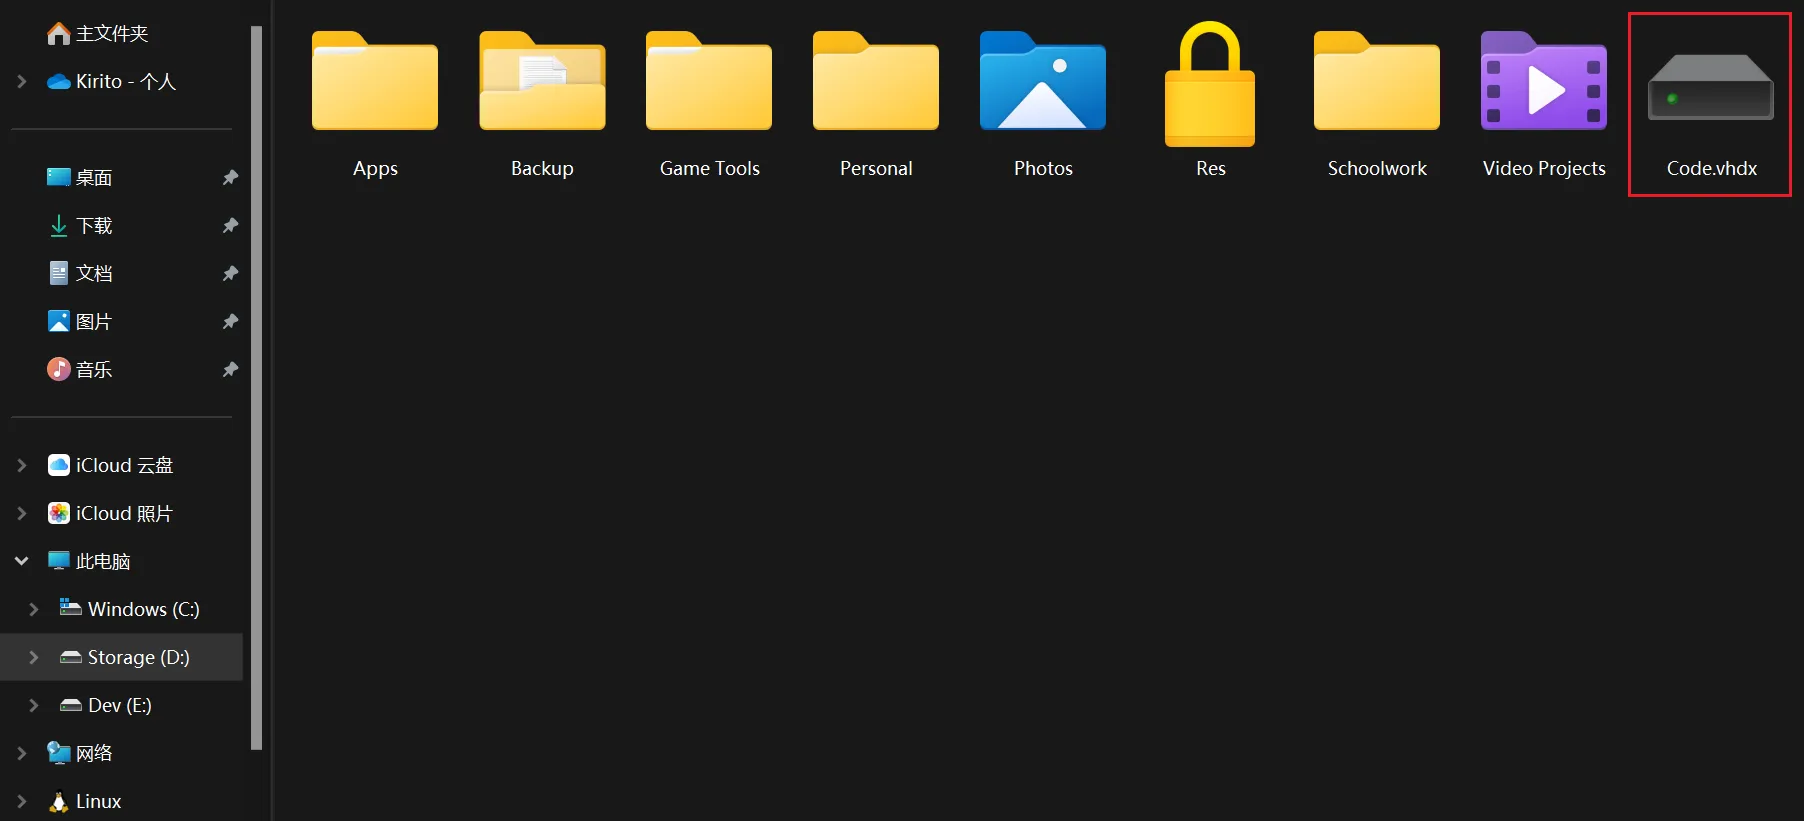1804x821 pixels.
Task: Click the pin icon beside 下载
Action: coord(230,225)
